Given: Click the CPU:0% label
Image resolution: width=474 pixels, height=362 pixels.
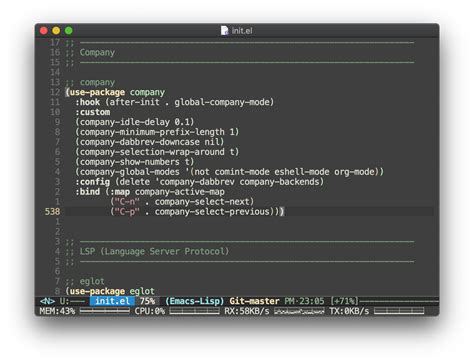Looking at the screenshot, I should coord(150,311).
